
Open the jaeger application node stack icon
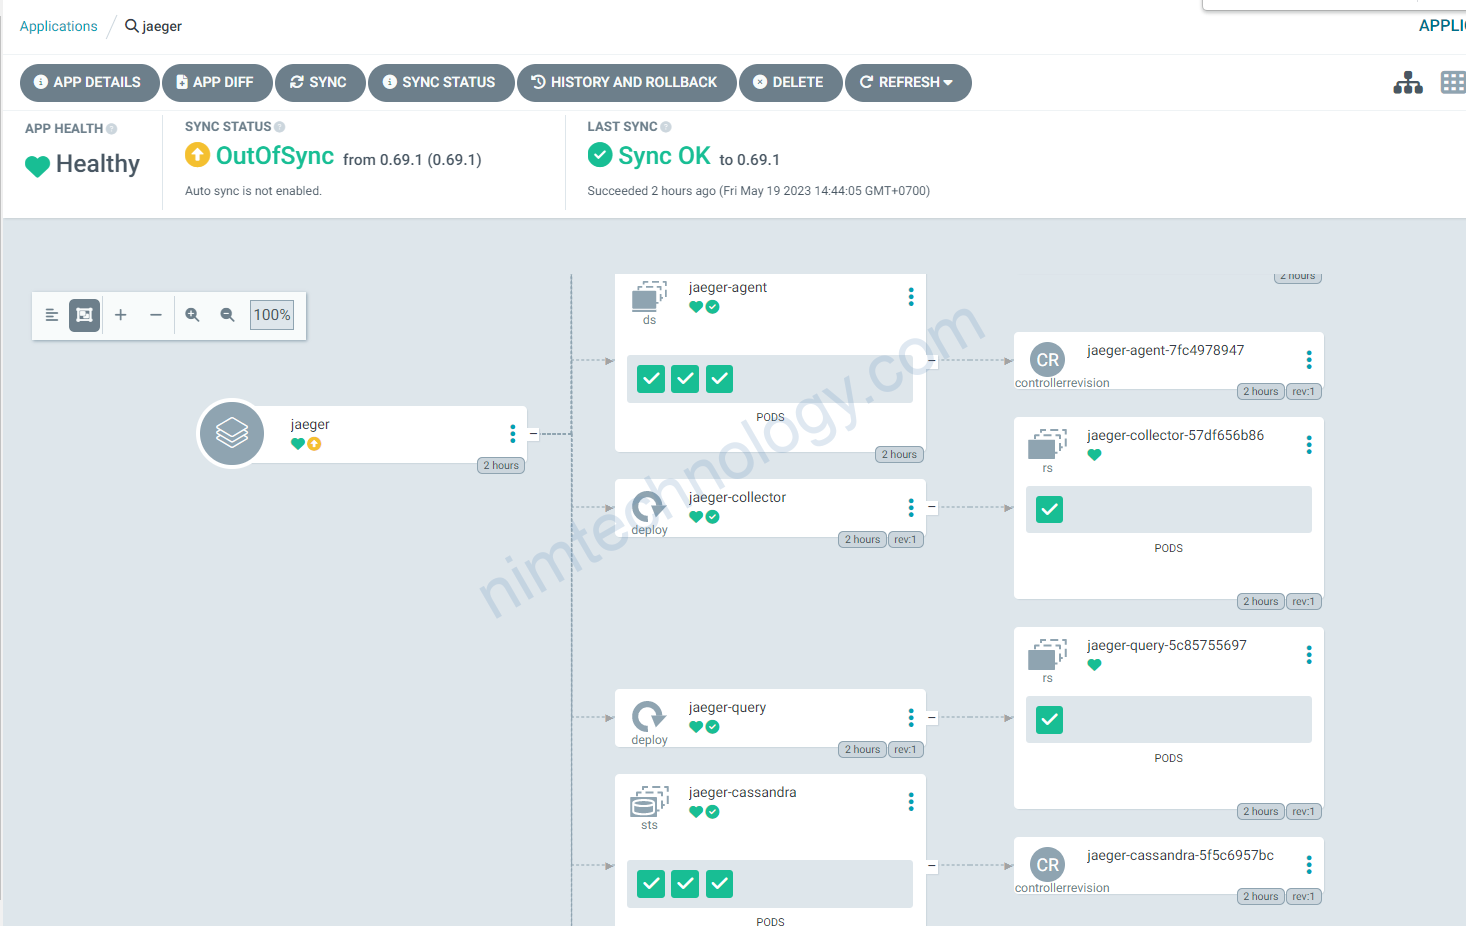click(x=232, y=433)
